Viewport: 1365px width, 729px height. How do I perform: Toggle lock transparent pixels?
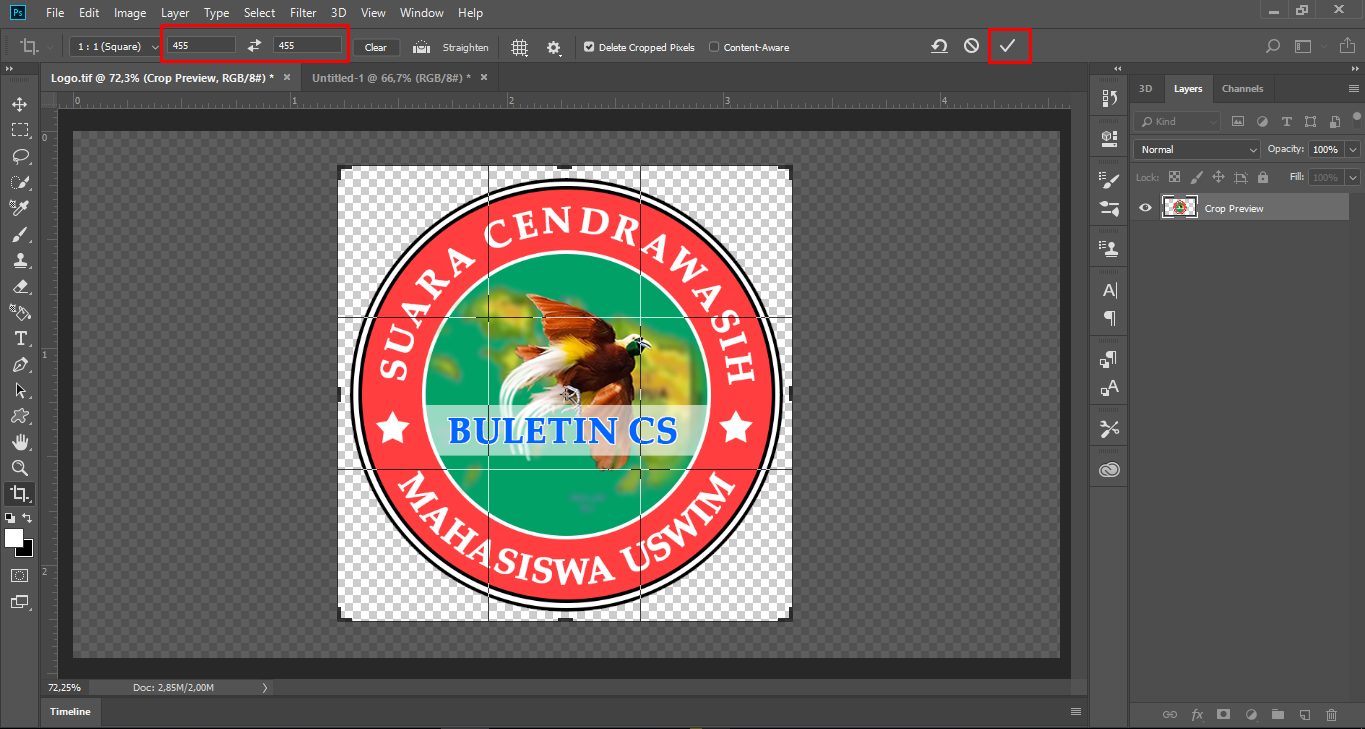(x=1175, y=177)
